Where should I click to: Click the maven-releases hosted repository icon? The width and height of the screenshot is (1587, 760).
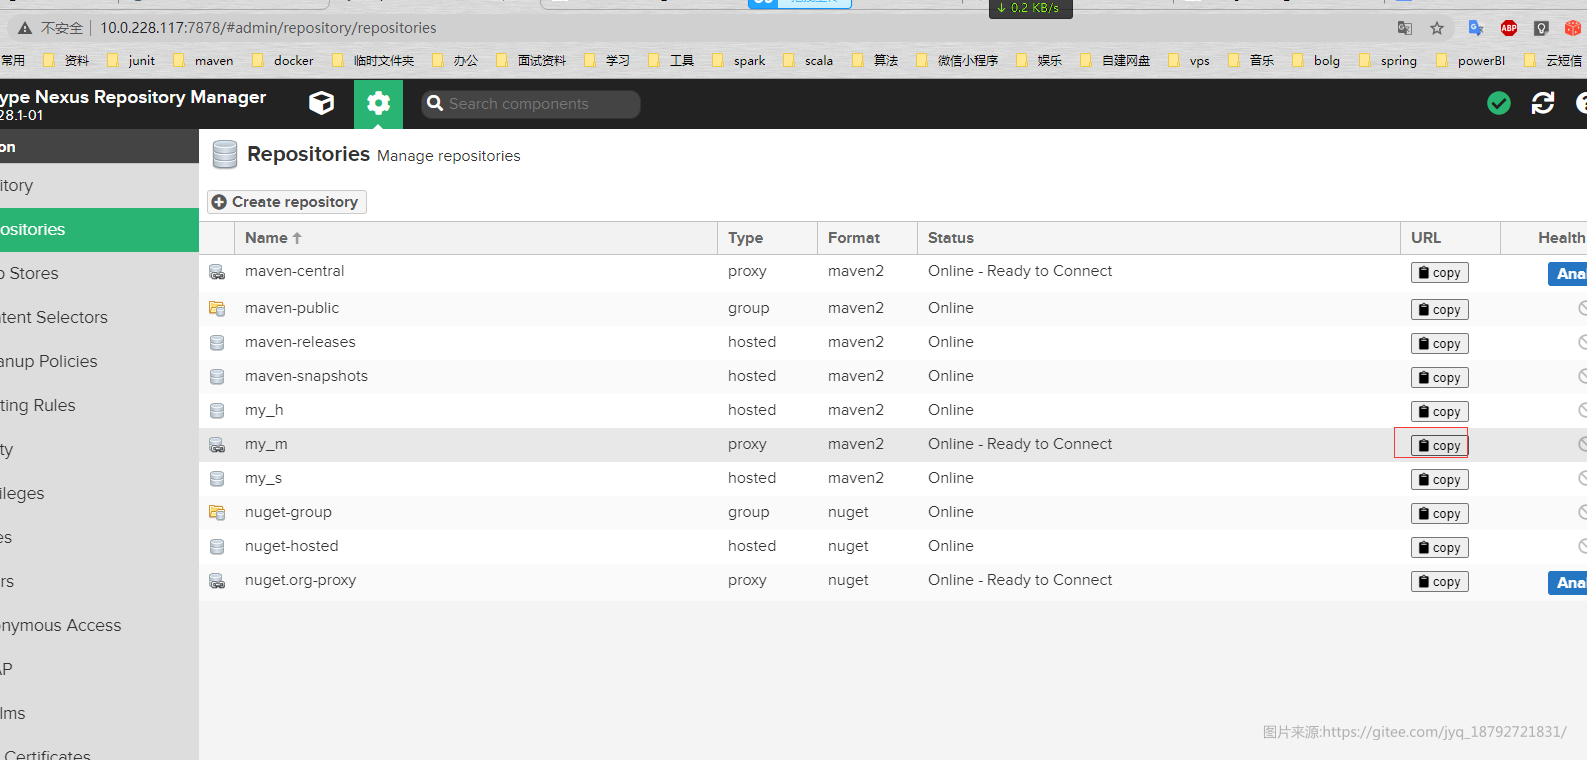tap(217, 342)
